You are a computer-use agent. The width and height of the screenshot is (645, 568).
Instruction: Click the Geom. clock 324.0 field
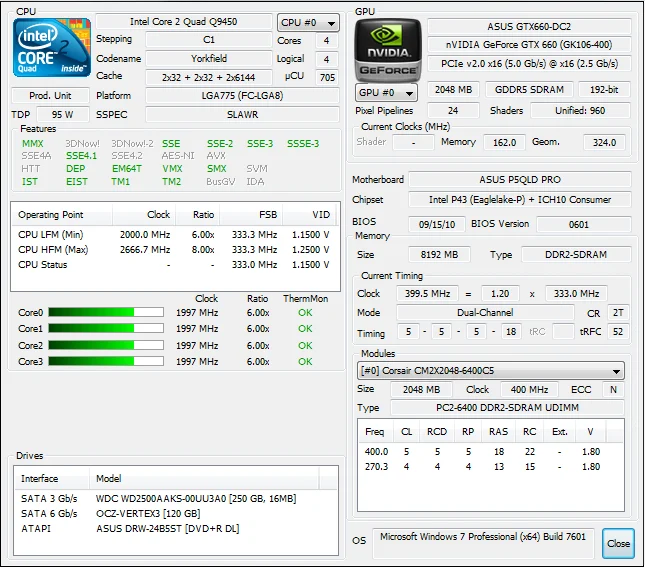click(x=604, y=142)
